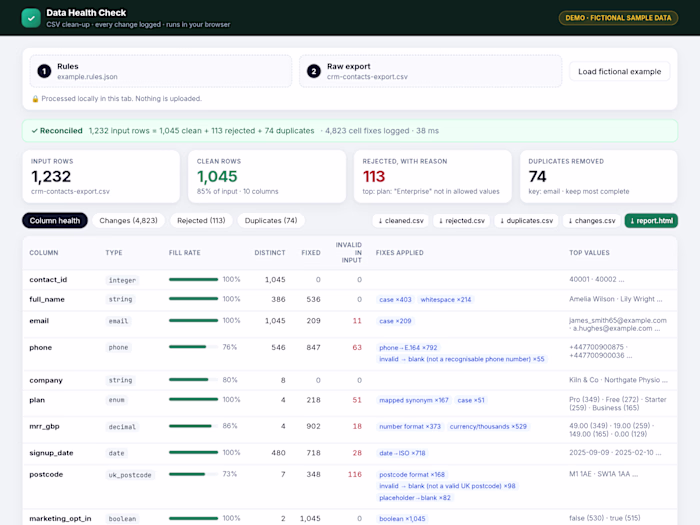Download report.html
The image size is (700, 525).
tap(651, 221)
